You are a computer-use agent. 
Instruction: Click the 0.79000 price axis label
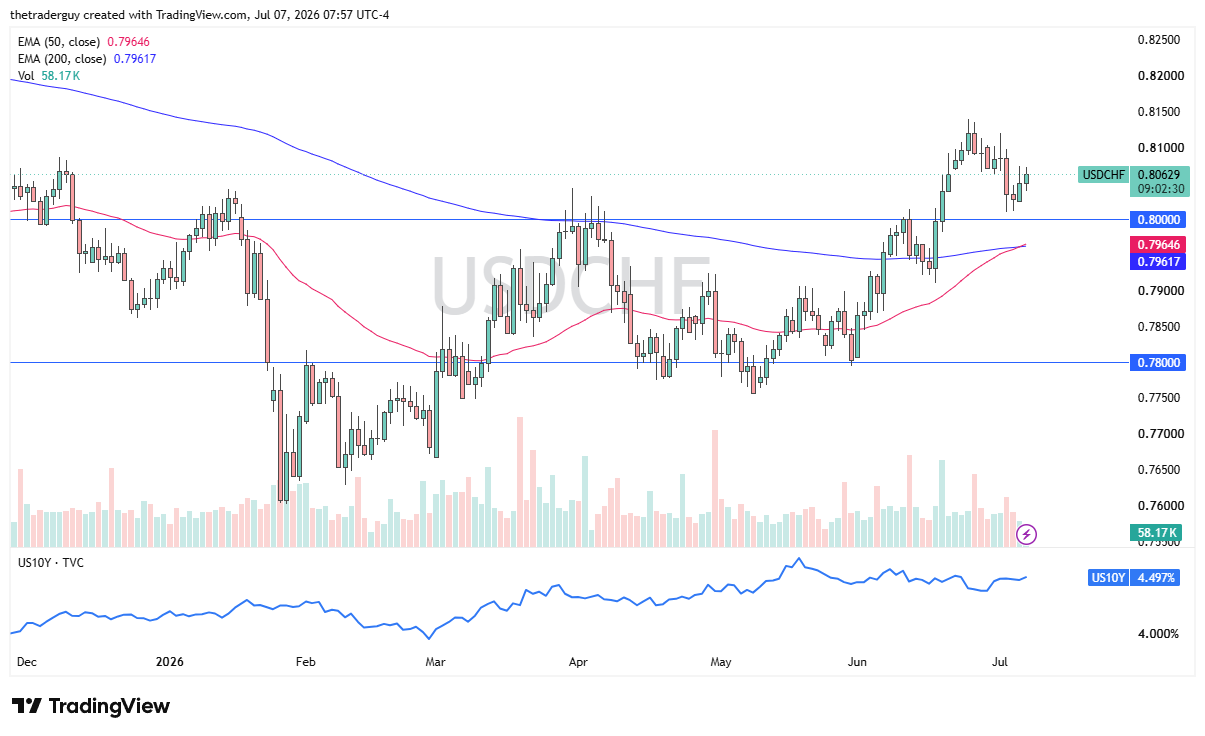(x=1160, y=291)
